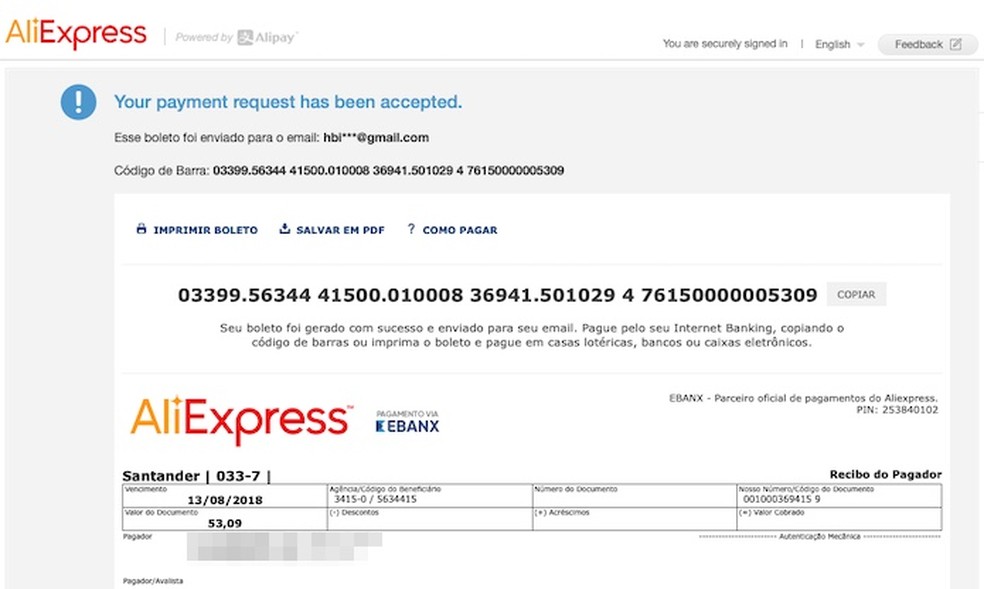Click the Vencimento date 13/08/2018 field

227,497
